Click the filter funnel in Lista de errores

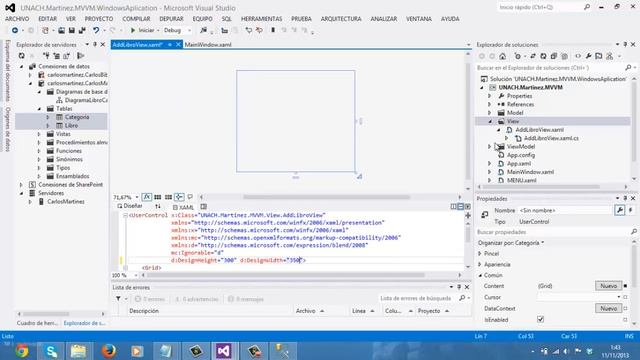[118, 299]
